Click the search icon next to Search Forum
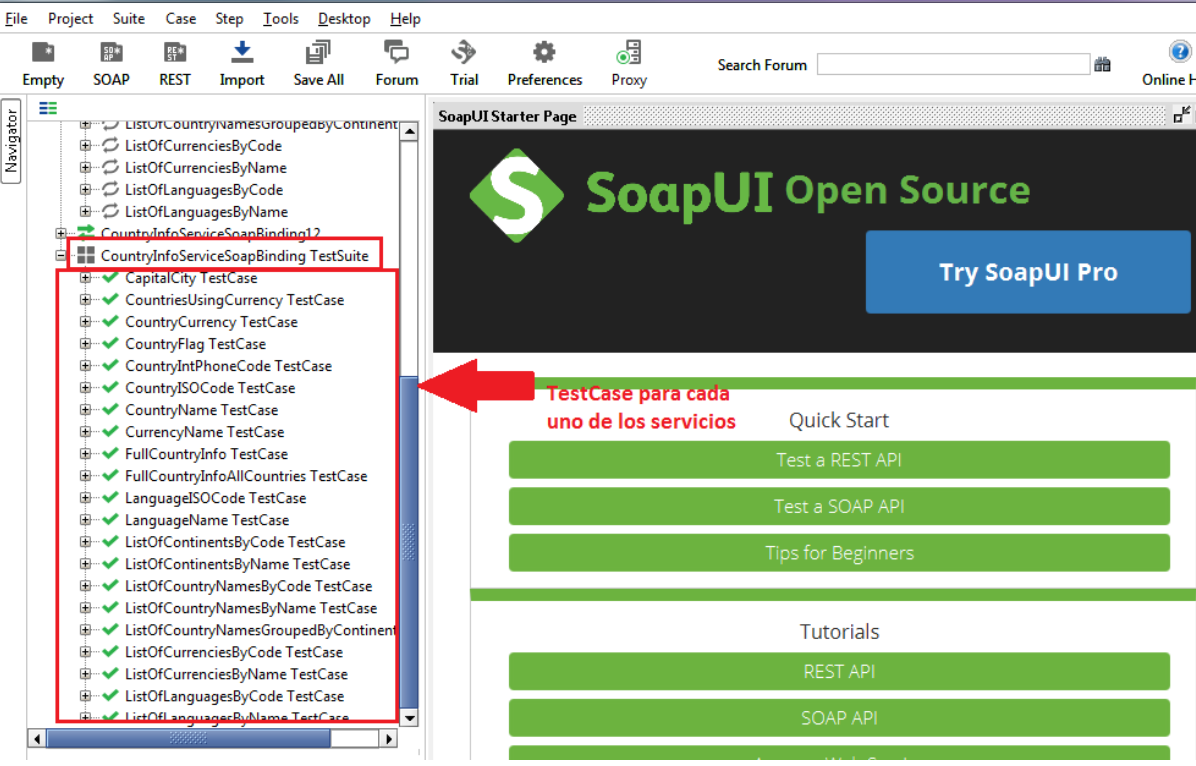 click(1103, 63)
